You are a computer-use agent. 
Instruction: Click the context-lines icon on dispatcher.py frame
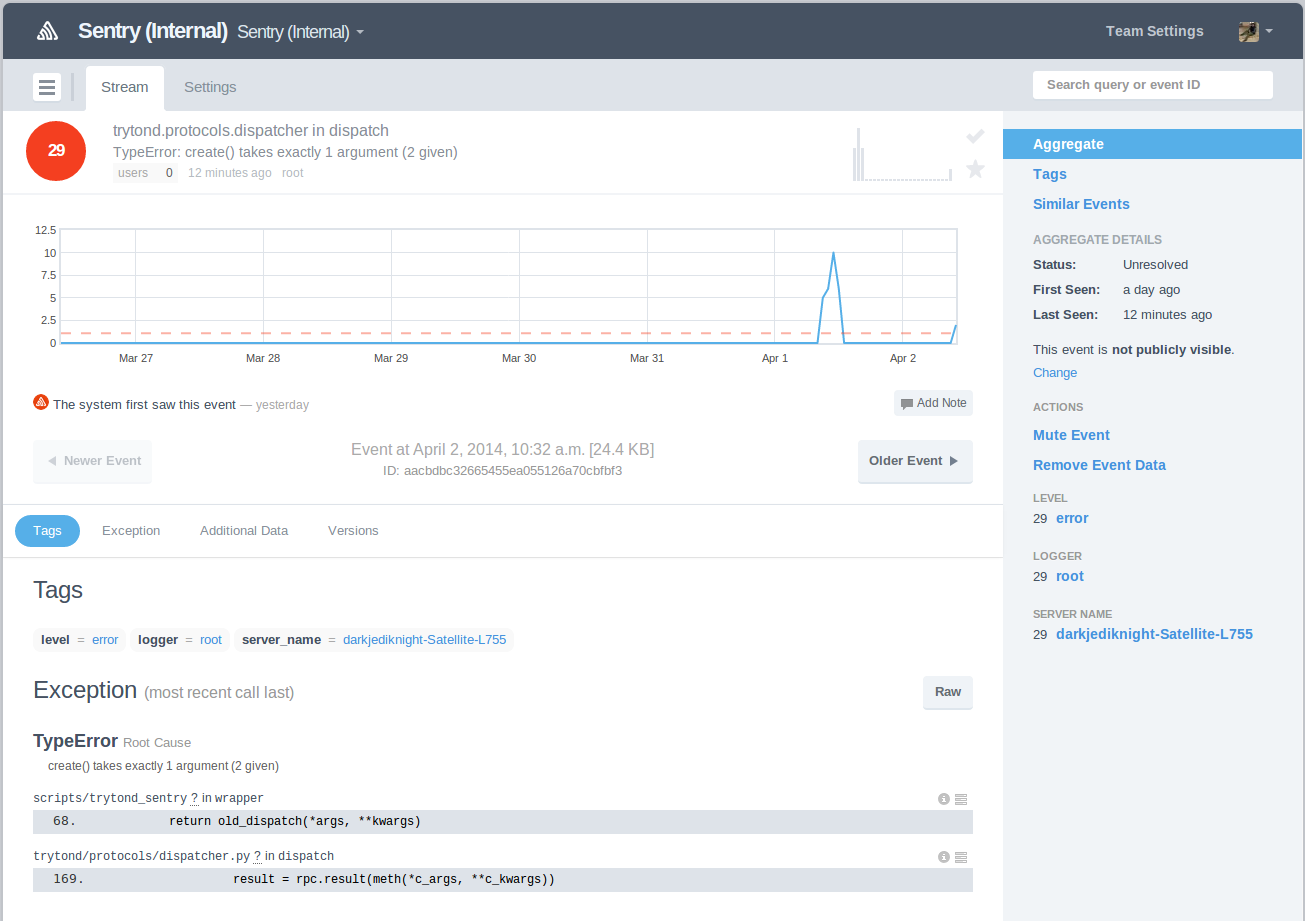pos(961,856)
